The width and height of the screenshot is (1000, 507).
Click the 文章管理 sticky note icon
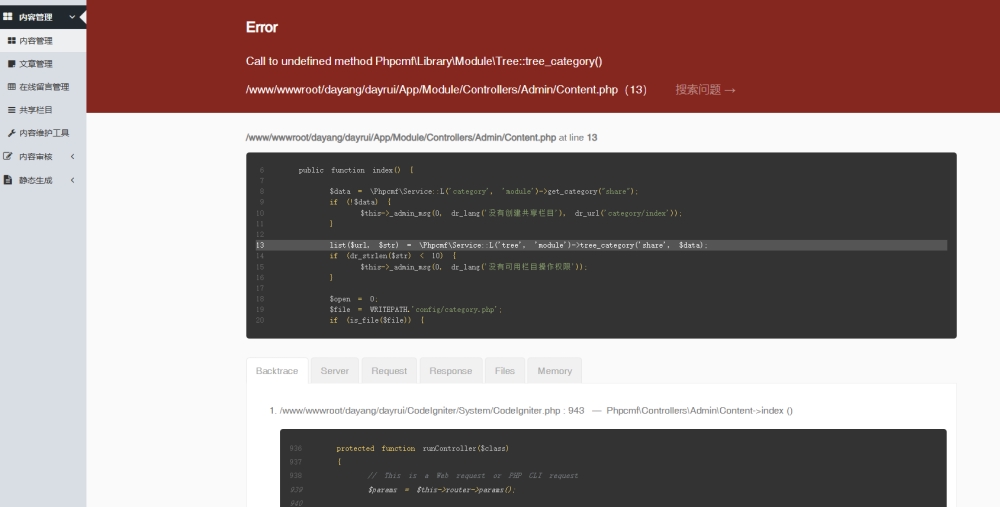pos(12,64)
